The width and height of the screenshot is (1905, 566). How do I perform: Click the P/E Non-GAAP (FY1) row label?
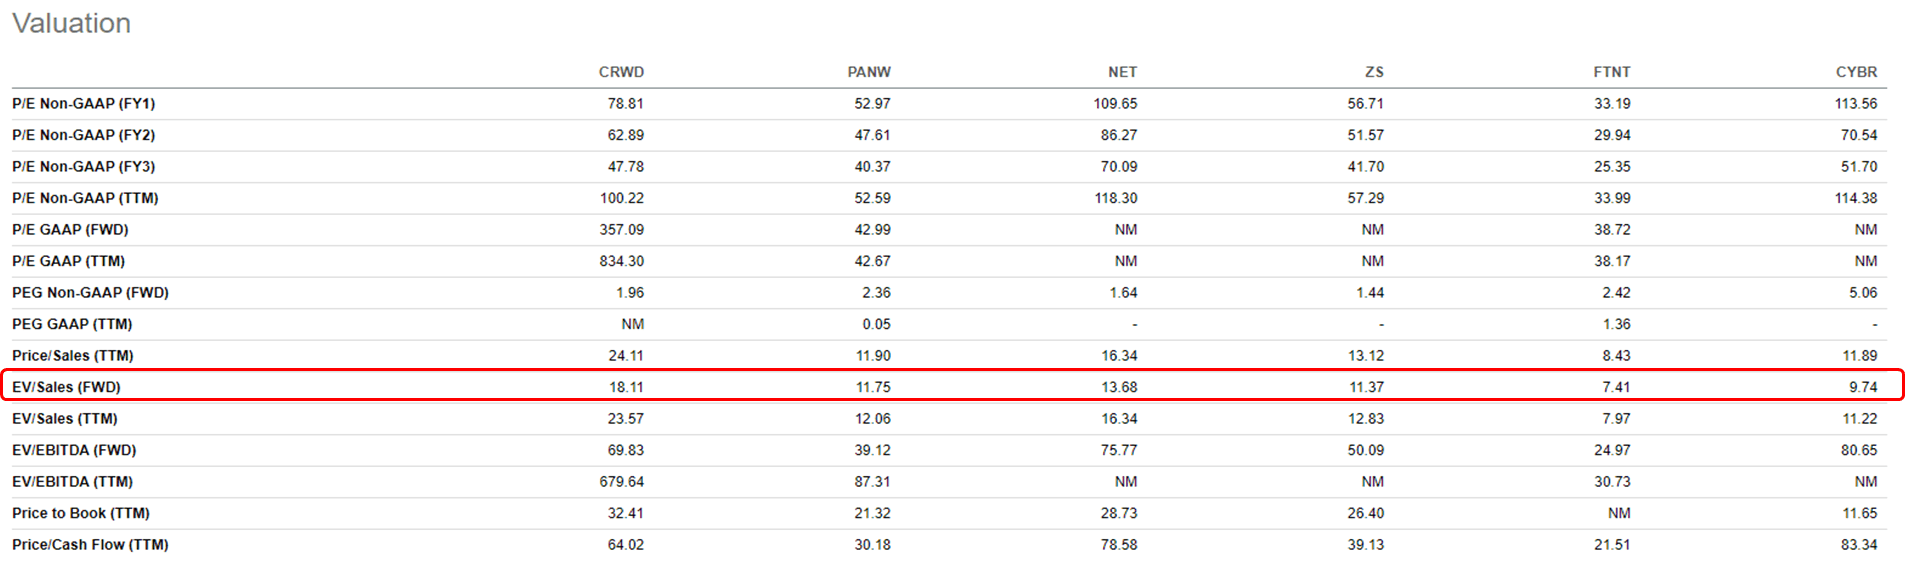[x=83, y=104]
